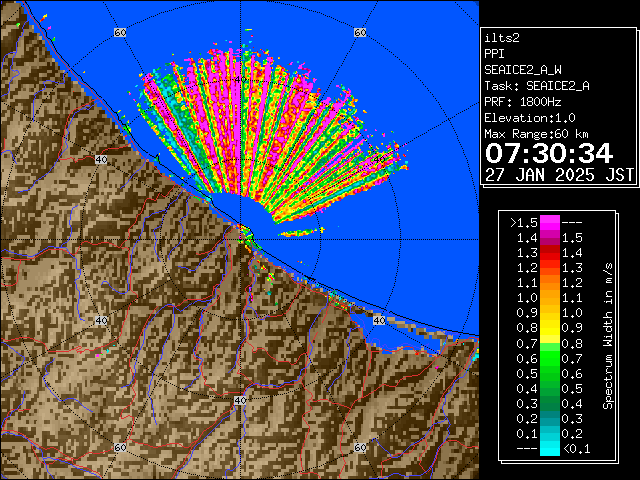640x480 pixels.
Task: Click the 60 km ring label southwest of radar
Action: tap(120, 448)
